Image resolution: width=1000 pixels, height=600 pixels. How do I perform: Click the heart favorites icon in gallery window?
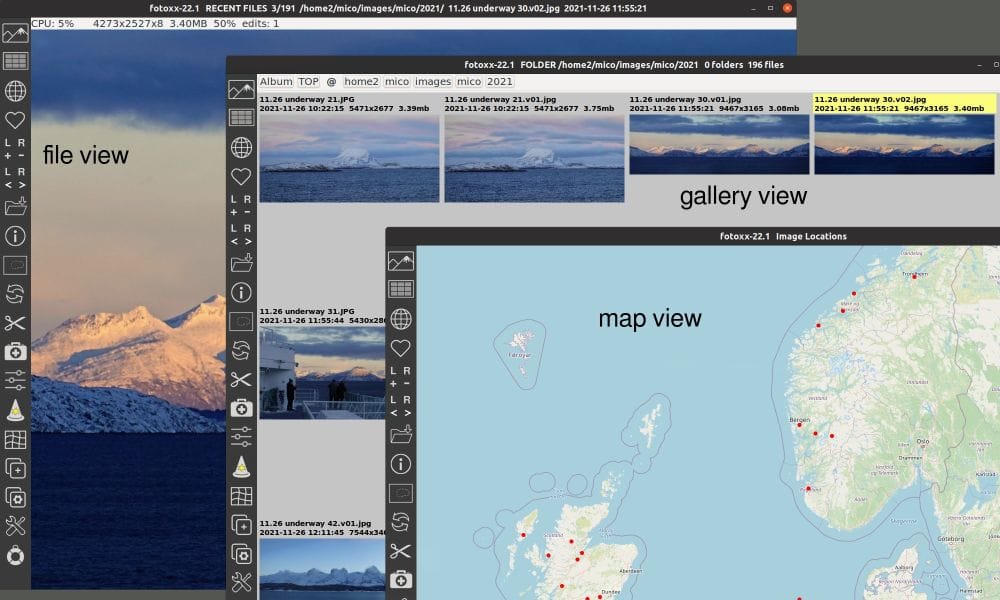click(x=241, y=176)
